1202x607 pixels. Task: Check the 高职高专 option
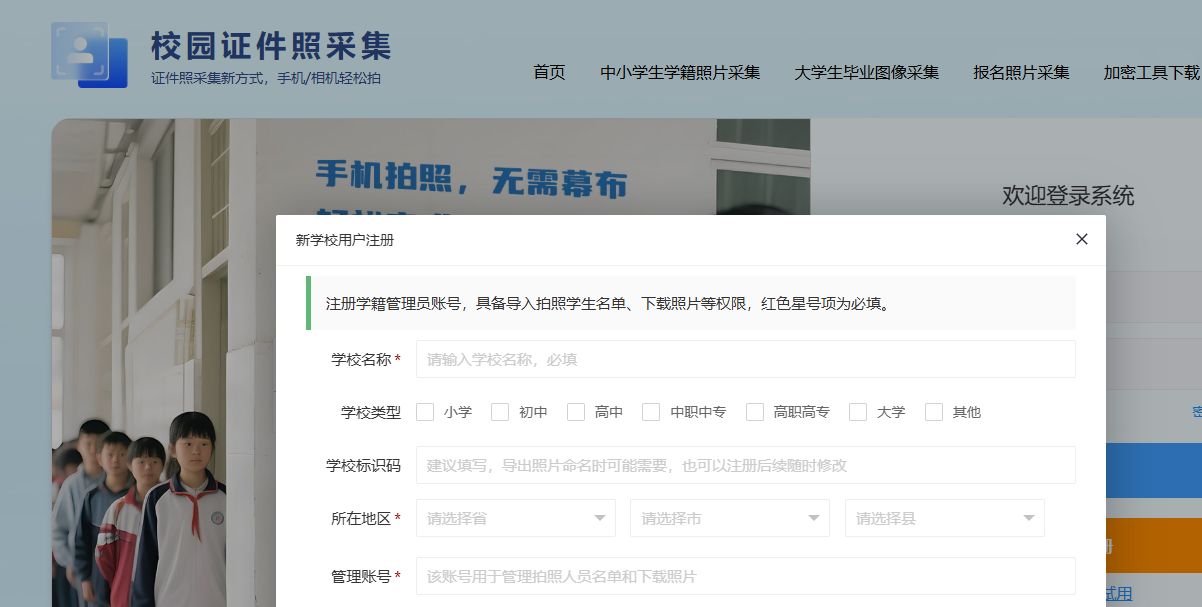[x=755, y=412]
